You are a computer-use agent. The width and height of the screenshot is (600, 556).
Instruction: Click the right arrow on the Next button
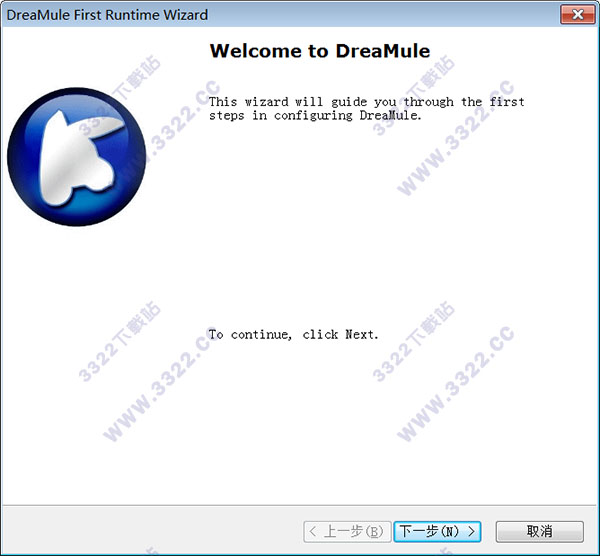tap(471, 531)
